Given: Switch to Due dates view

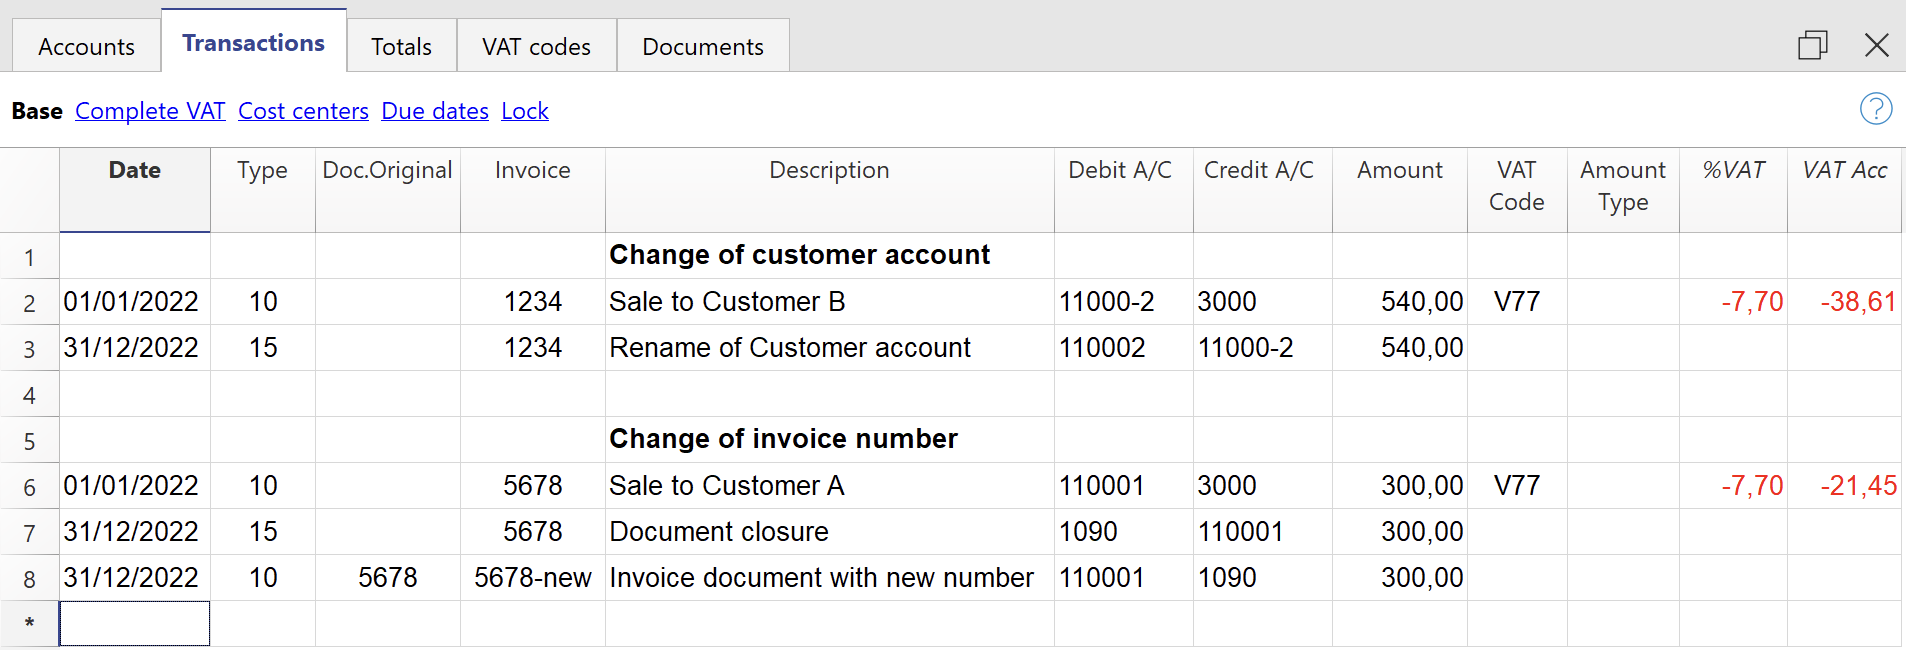Looking at the screenshot, I should click(x=435, y=111).
